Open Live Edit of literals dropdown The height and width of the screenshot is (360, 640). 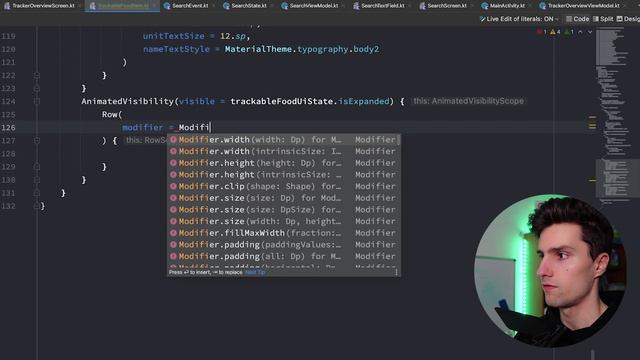519,19
